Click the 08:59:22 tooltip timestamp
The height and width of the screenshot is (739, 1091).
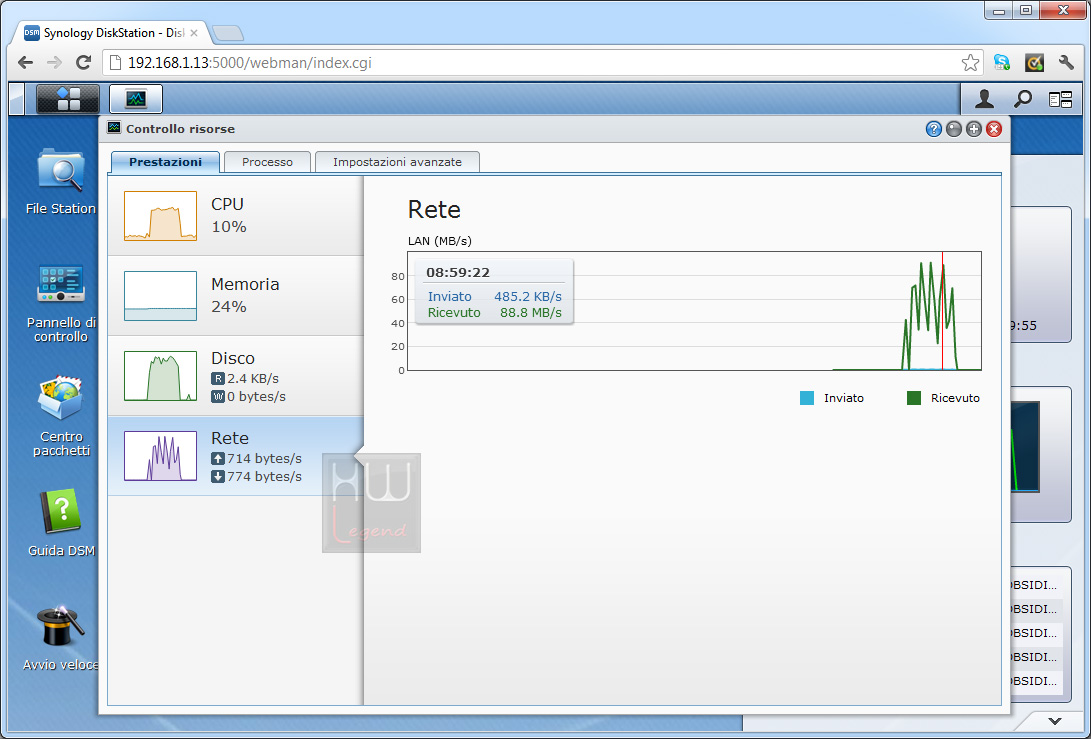click(458, 272)
